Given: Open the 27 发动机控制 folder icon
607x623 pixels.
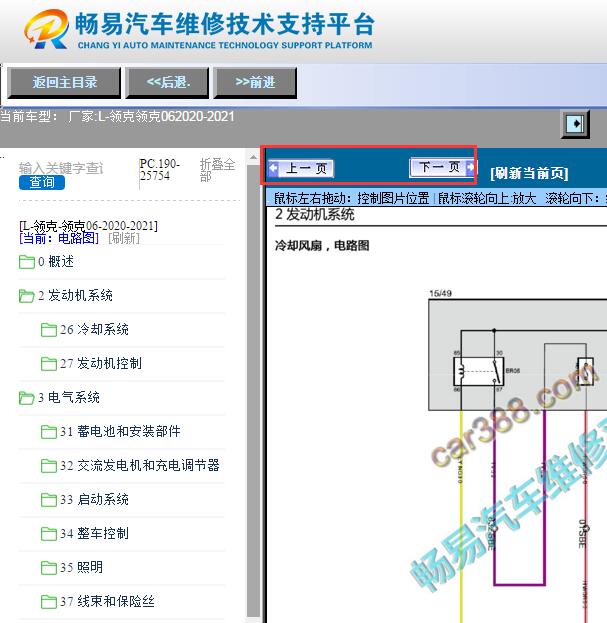Looking at the screenshot, I should [x=49, y=364].
